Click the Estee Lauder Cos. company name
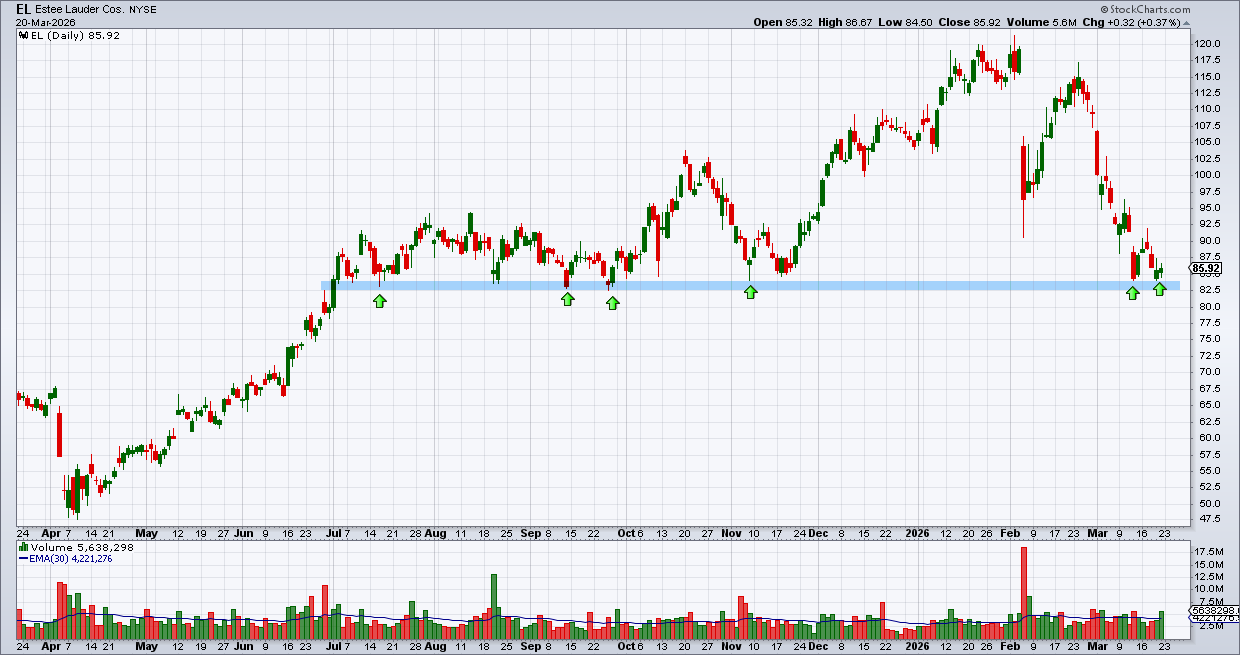 [80, 9]
